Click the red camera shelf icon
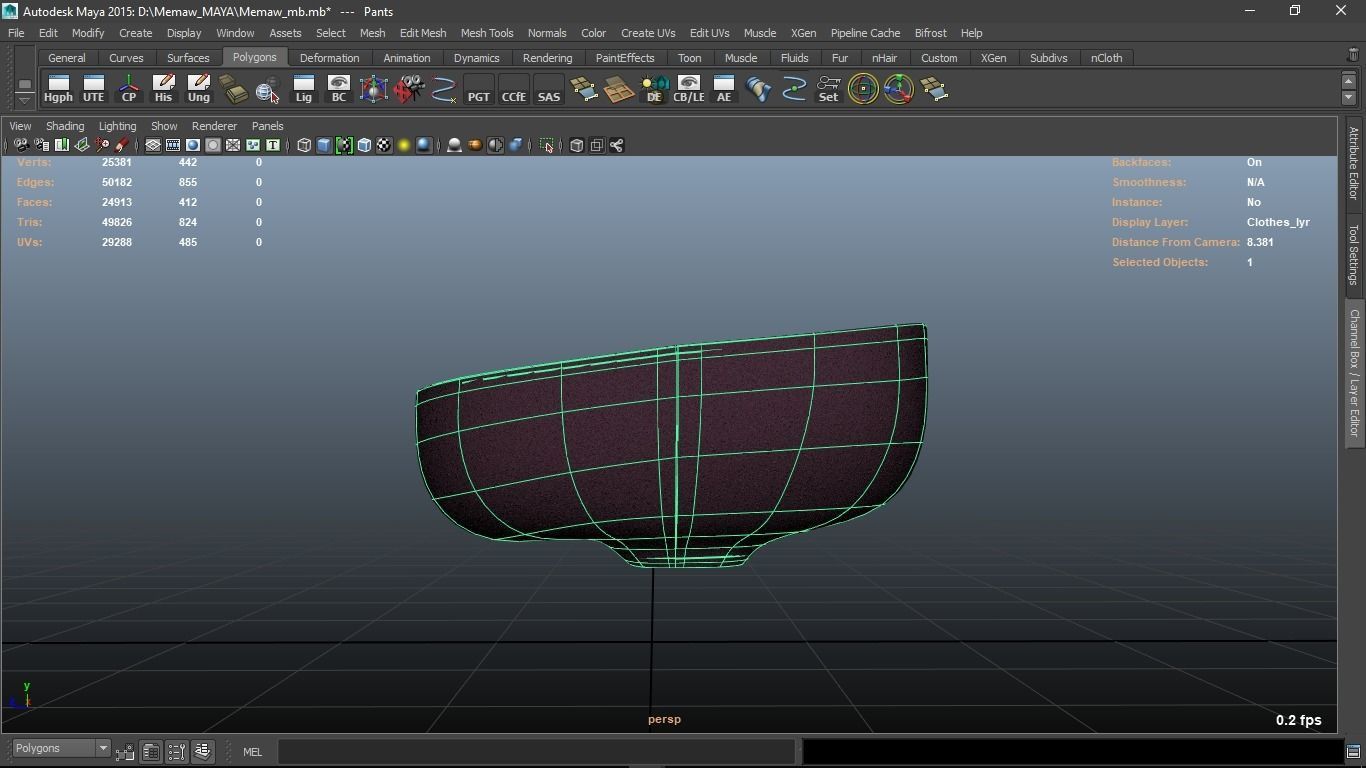Screen dimensions: 1366x768 [408, 89]
